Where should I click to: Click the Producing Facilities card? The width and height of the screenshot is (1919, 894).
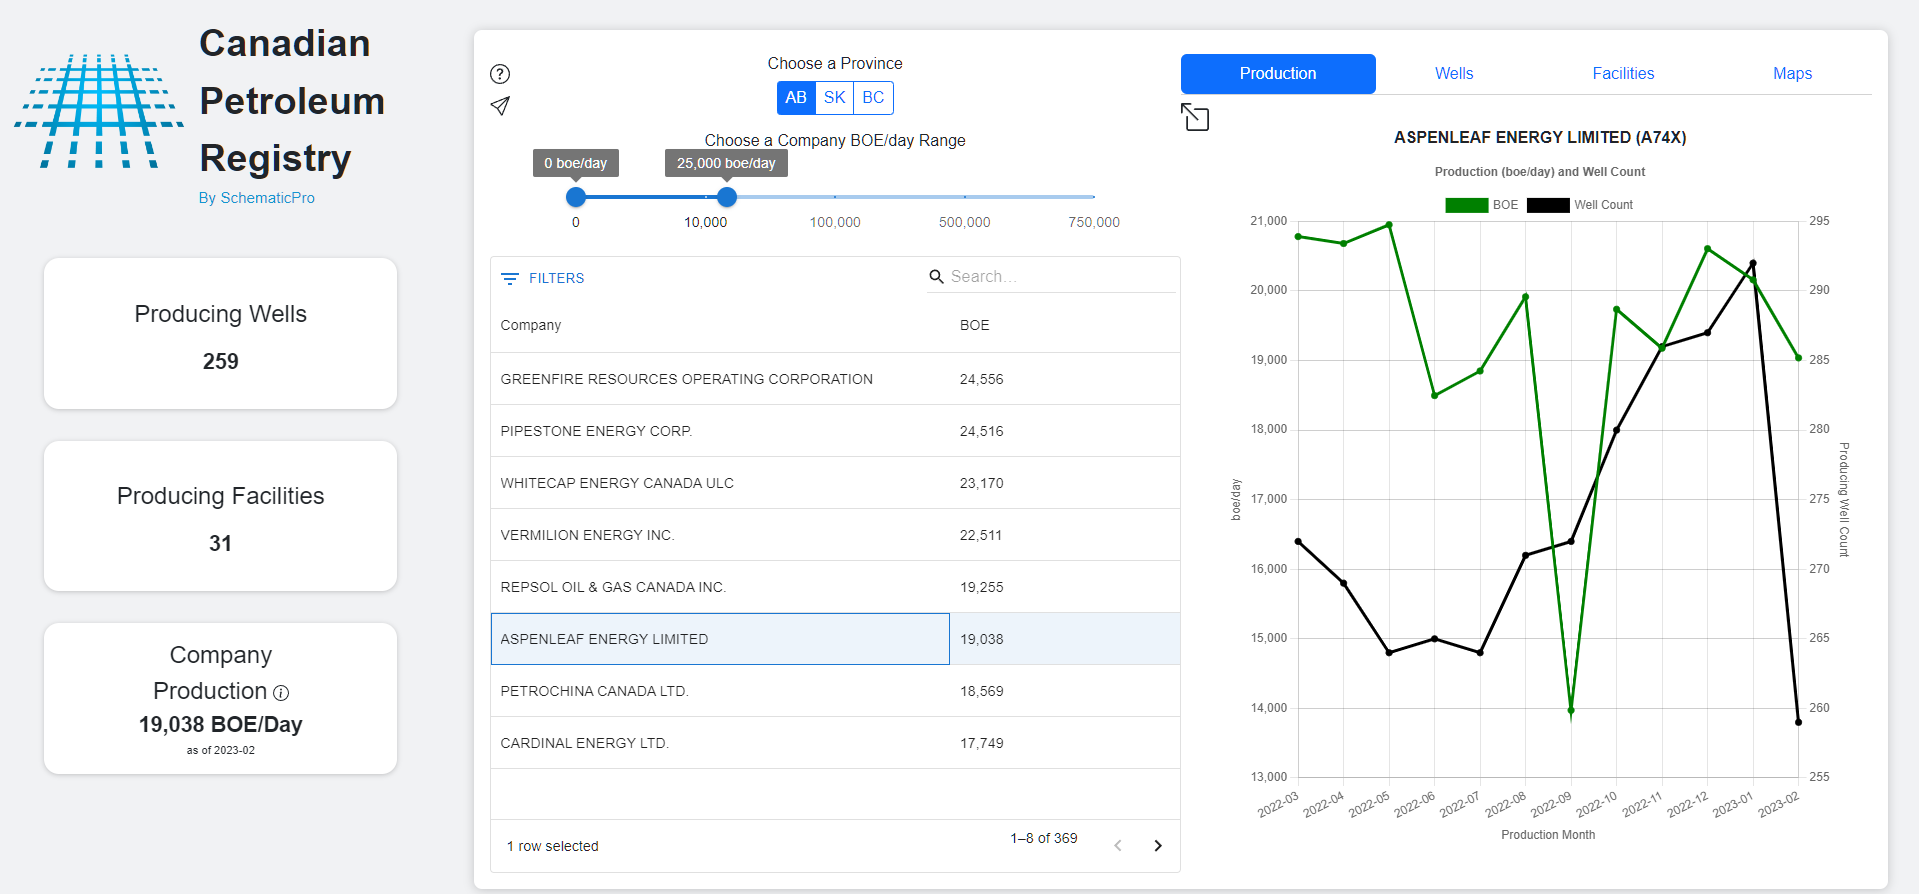click(x=220, y=516)
